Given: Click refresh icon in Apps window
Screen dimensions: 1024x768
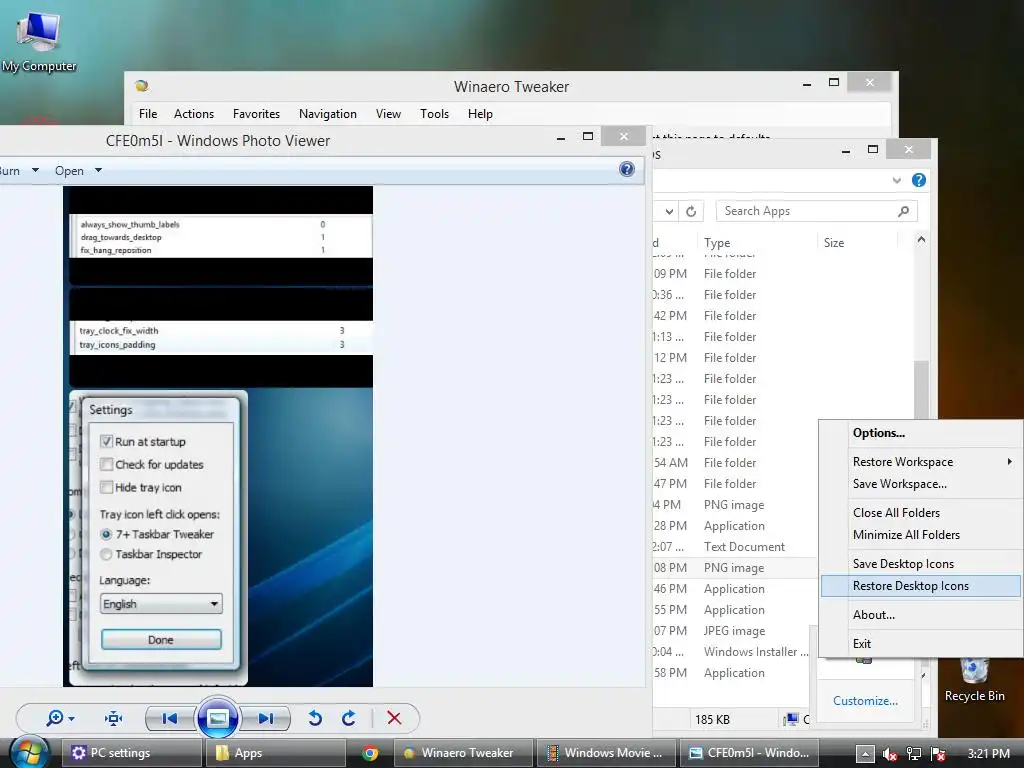Looking at the screenshot, I should click(x=691, y=211).
